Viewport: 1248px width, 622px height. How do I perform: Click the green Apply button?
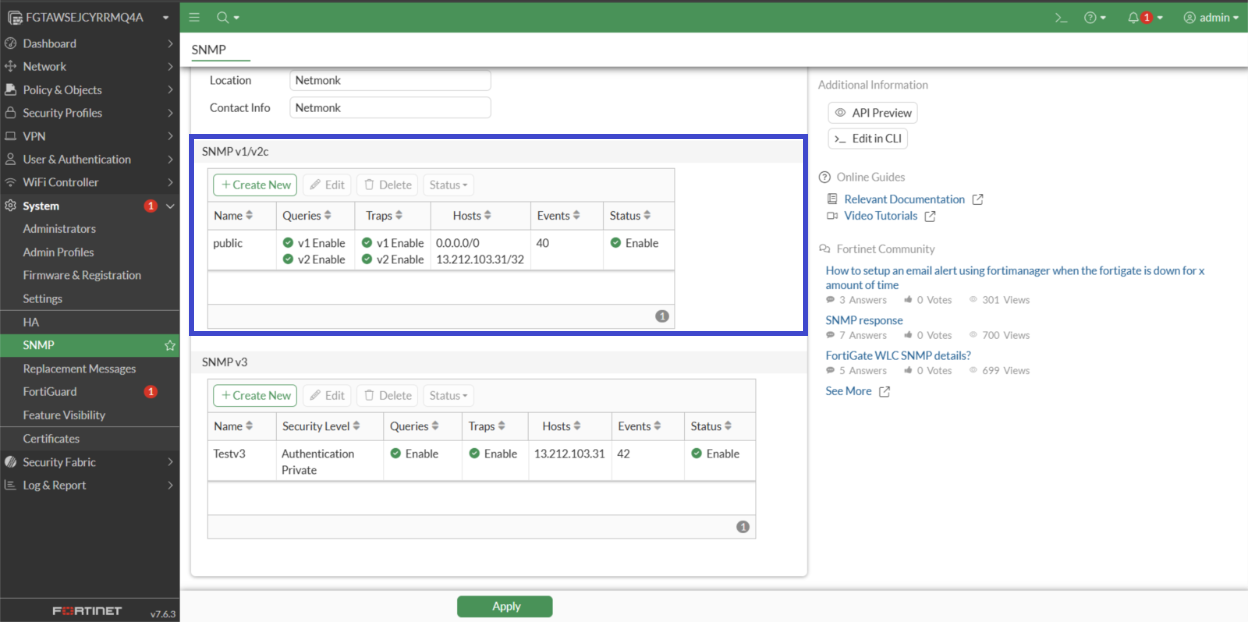pos(505,606)
